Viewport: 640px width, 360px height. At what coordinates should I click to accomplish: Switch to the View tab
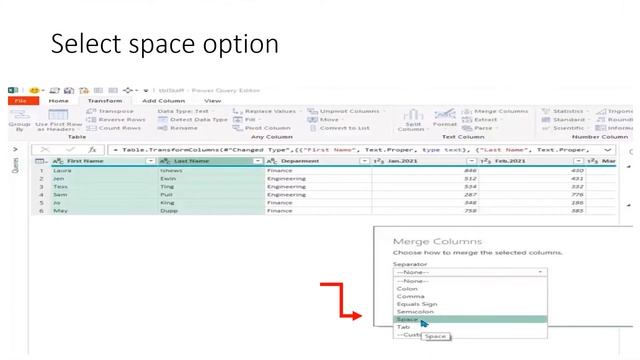pyautogui.click(x=212, y=101)
